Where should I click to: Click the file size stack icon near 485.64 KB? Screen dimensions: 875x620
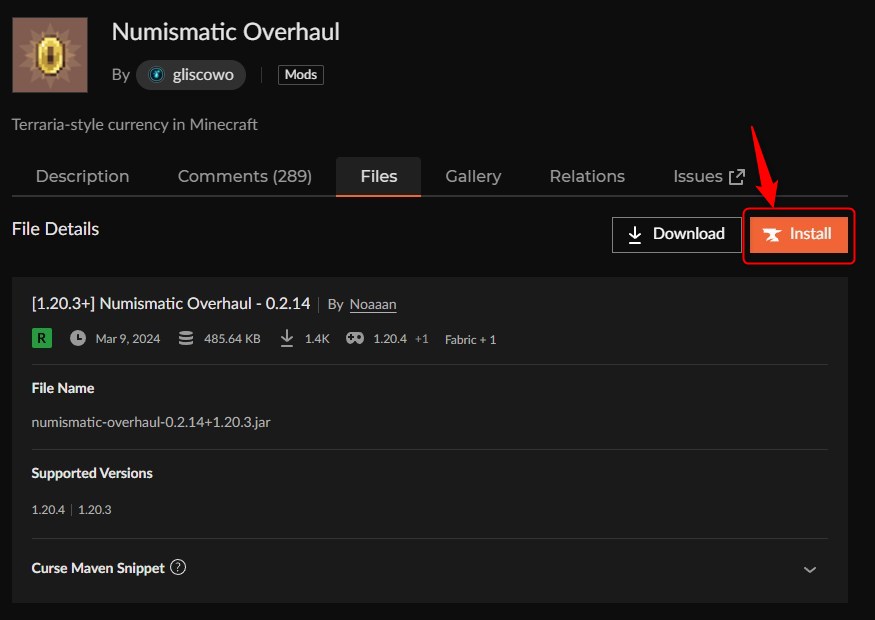tap(186, 338)
